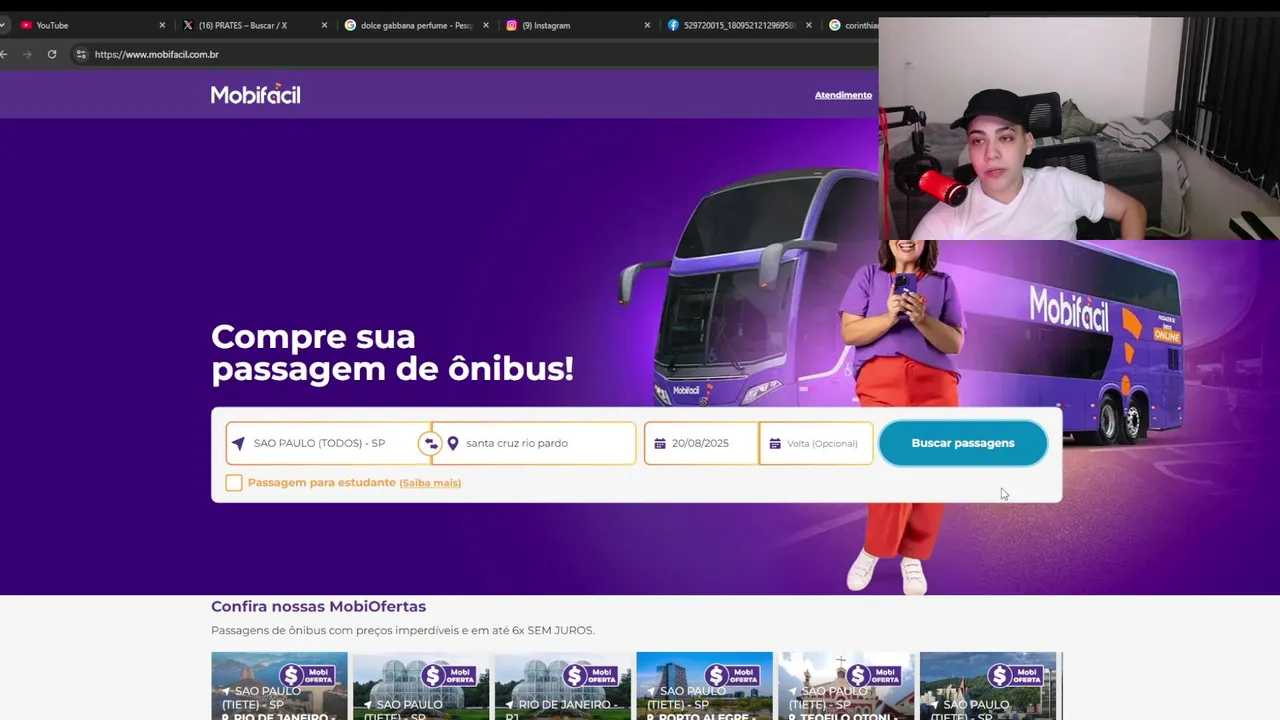
Task: Click the Mobifácil logo in header
Action: (x=255, y=94)
